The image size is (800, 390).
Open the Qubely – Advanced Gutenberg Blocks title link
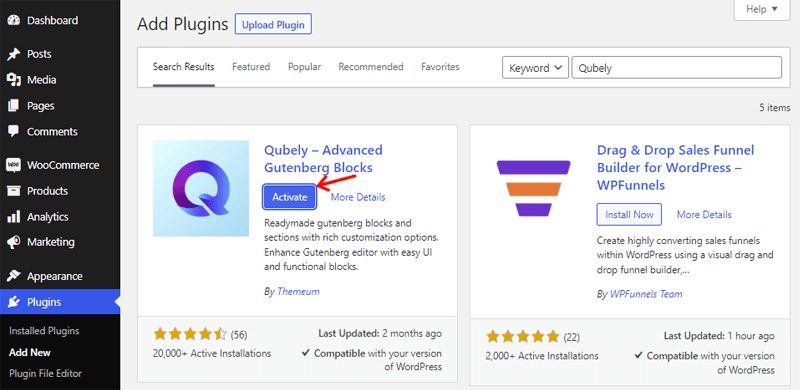click(323, 159)
